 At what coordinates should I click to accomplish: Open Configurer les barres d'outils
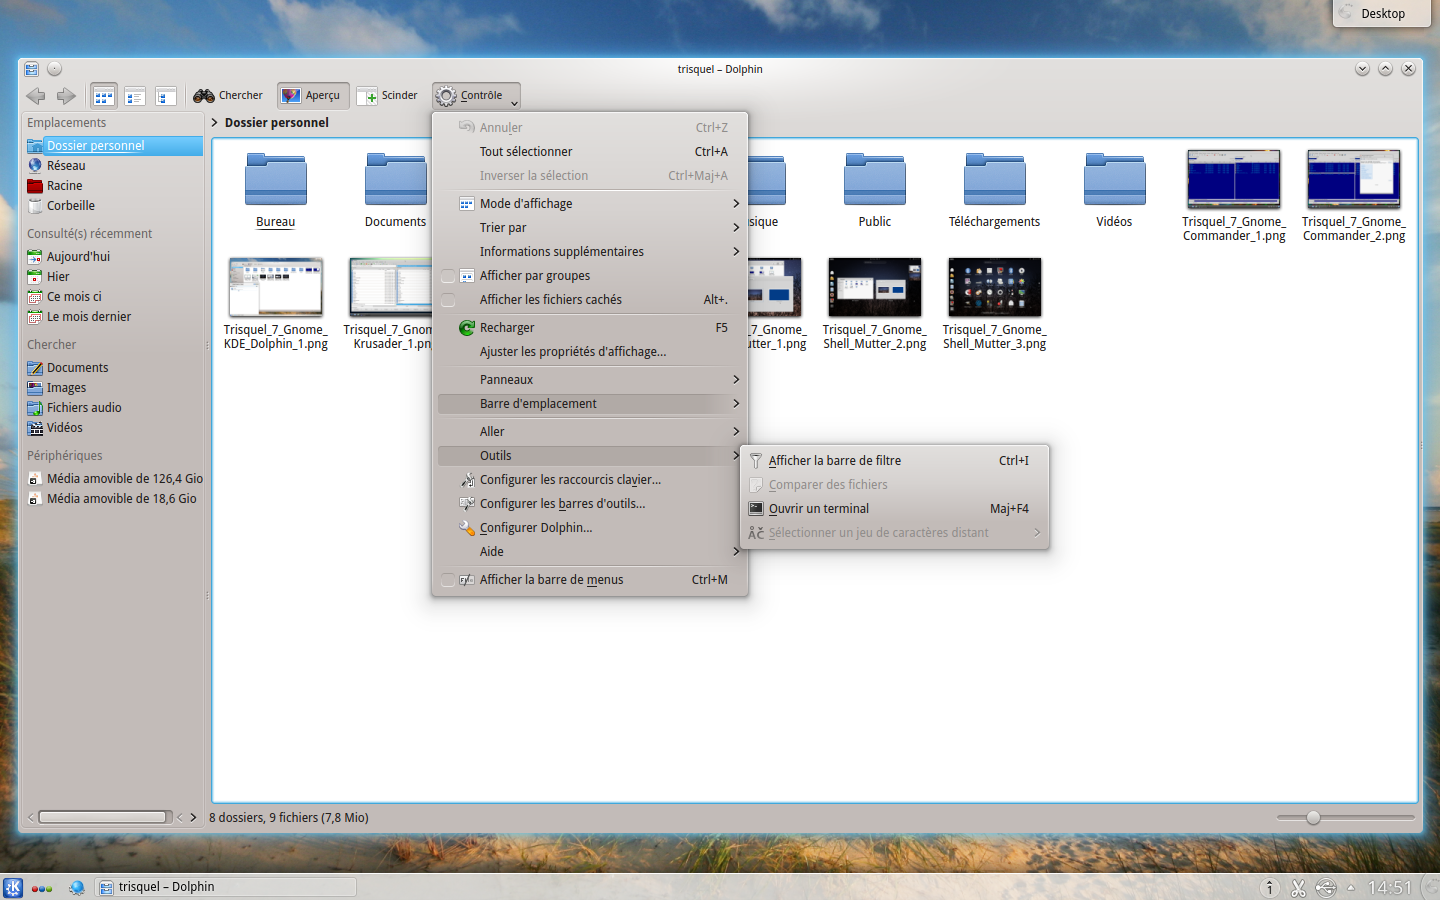click(x=590, y=504)
